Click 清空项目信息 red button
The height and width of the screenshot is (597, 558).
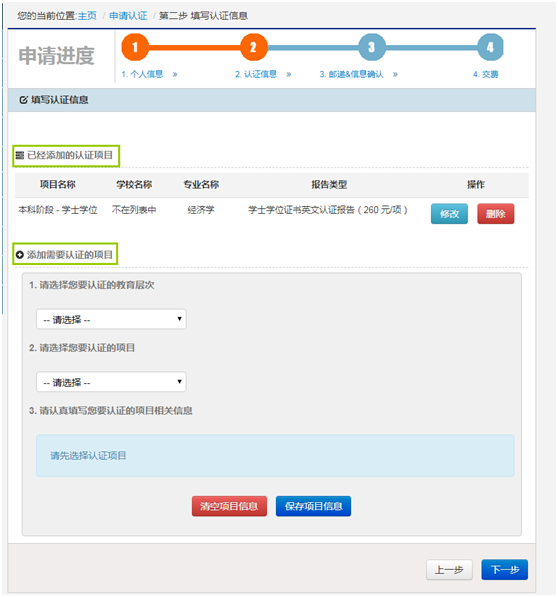pos(229,506)
